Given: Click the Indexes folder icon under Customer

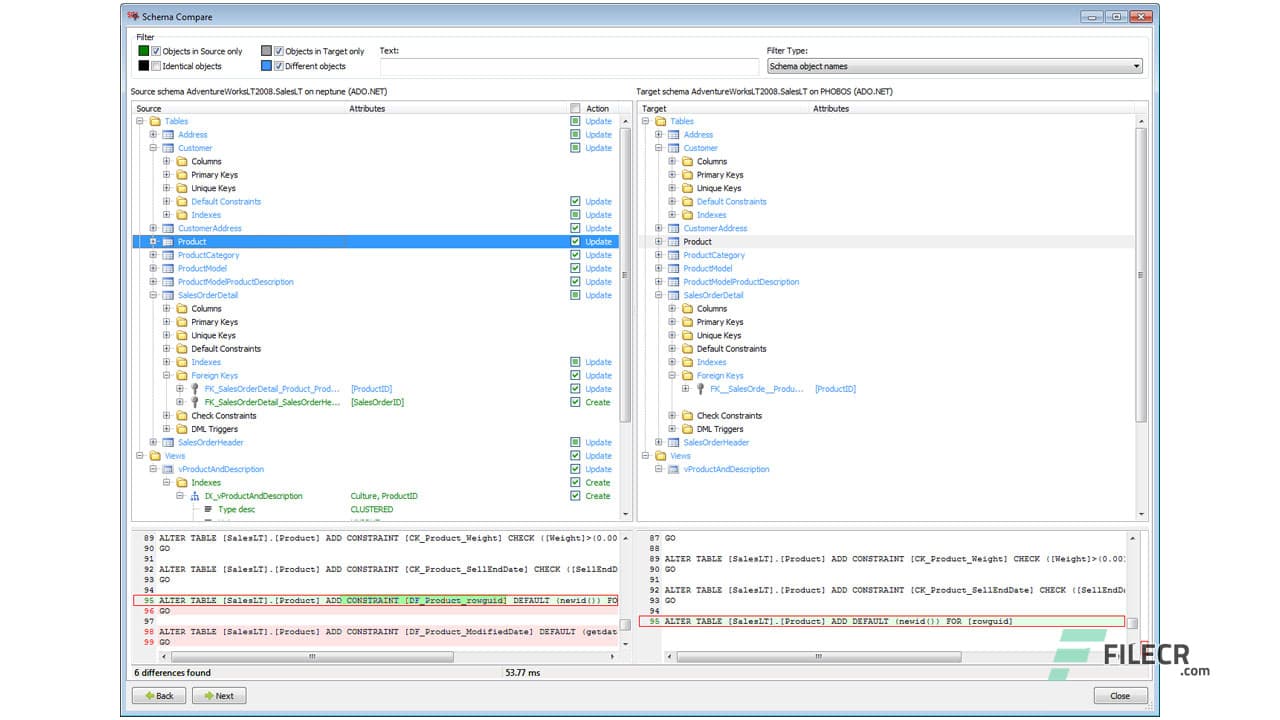Looking at the screenshot, I should [x=181, y=214].
